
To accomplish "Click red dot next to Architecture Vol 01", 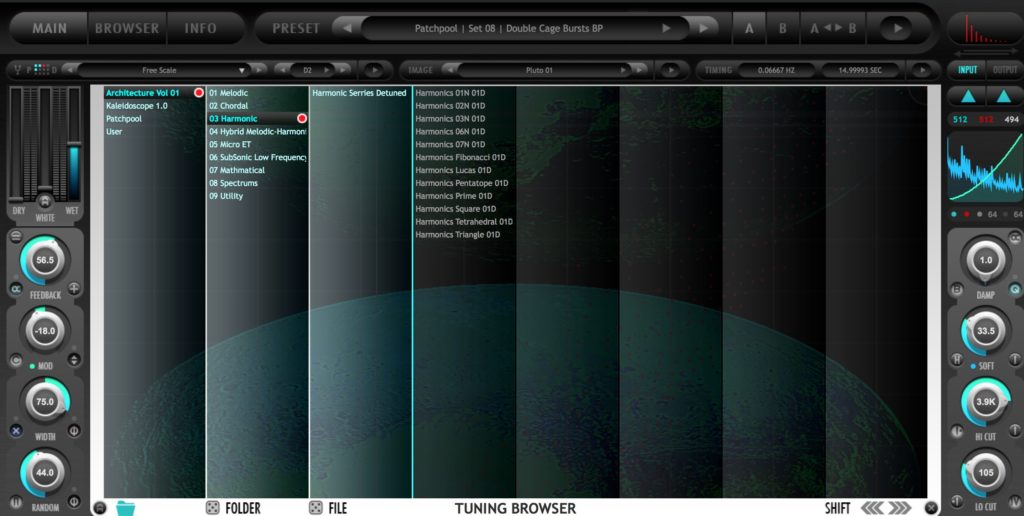I will pyautogui.click(x=199, y=93).
